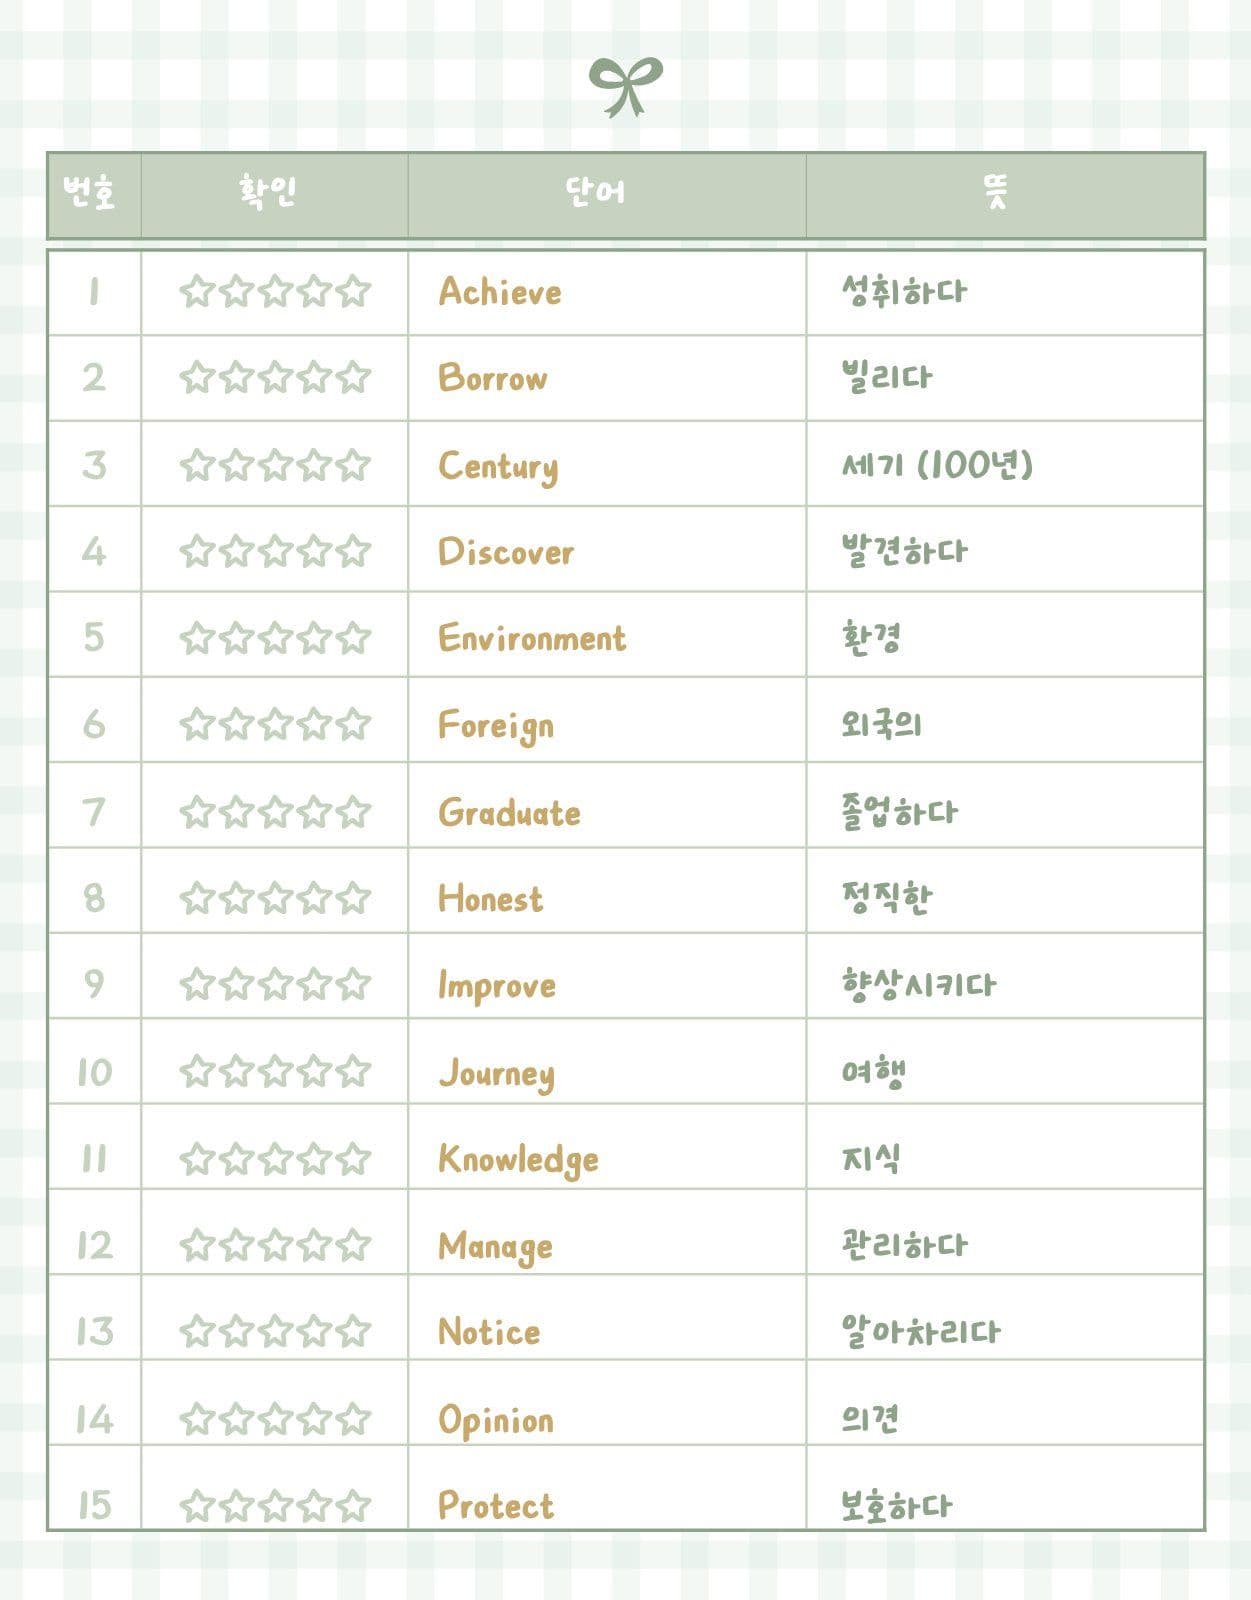This screenshot has width=1251, height=1600.
Task: Click the word Knowledge
Action: (518, 1159)
